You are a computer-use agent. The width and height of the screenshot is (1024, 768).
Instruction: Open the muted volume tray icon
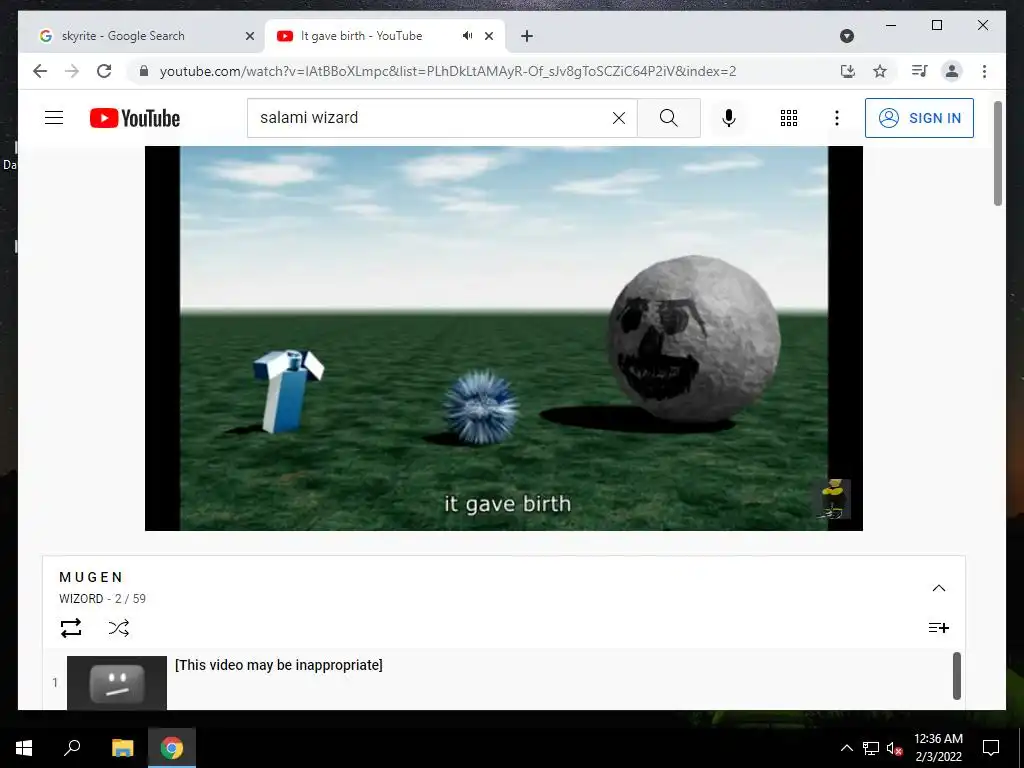coord(895,748)
